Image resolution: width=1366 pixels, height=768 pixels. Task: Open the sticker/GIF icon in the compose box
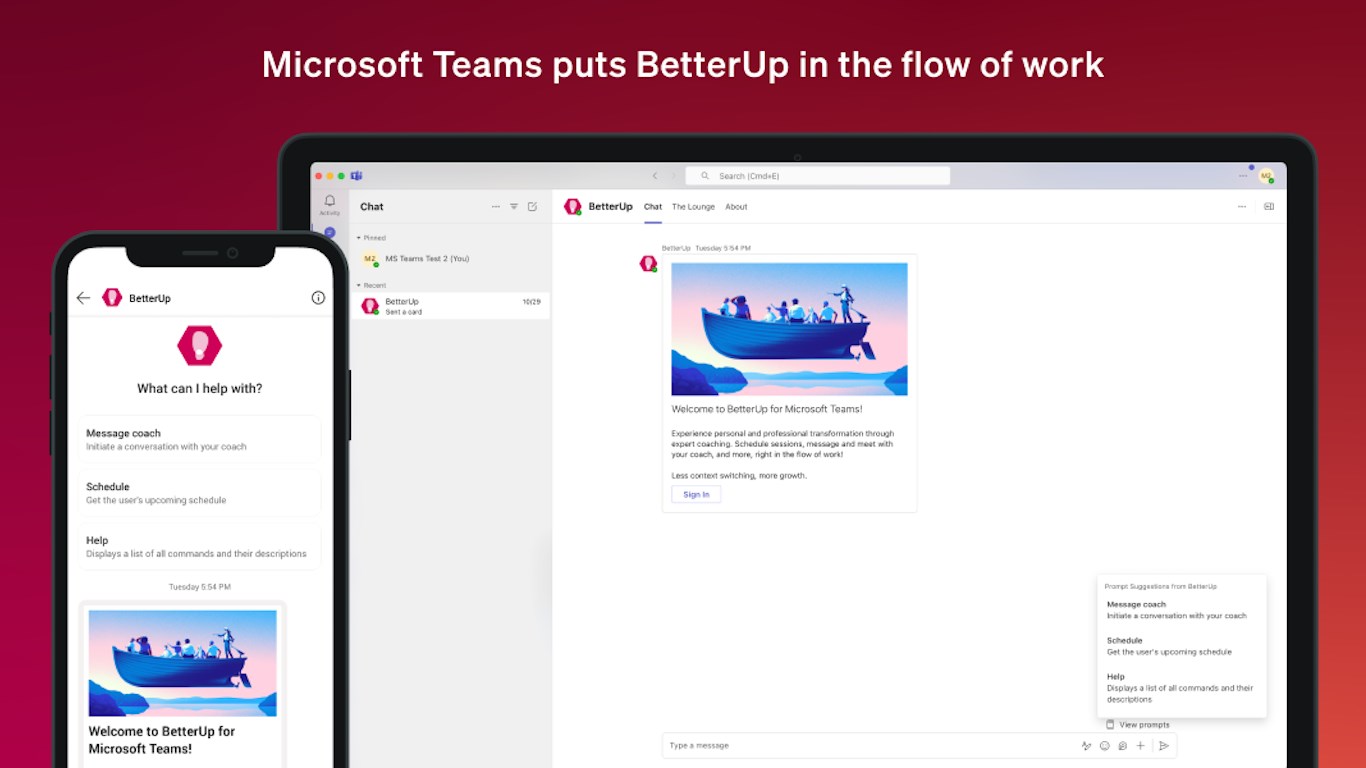(1122, 746)
